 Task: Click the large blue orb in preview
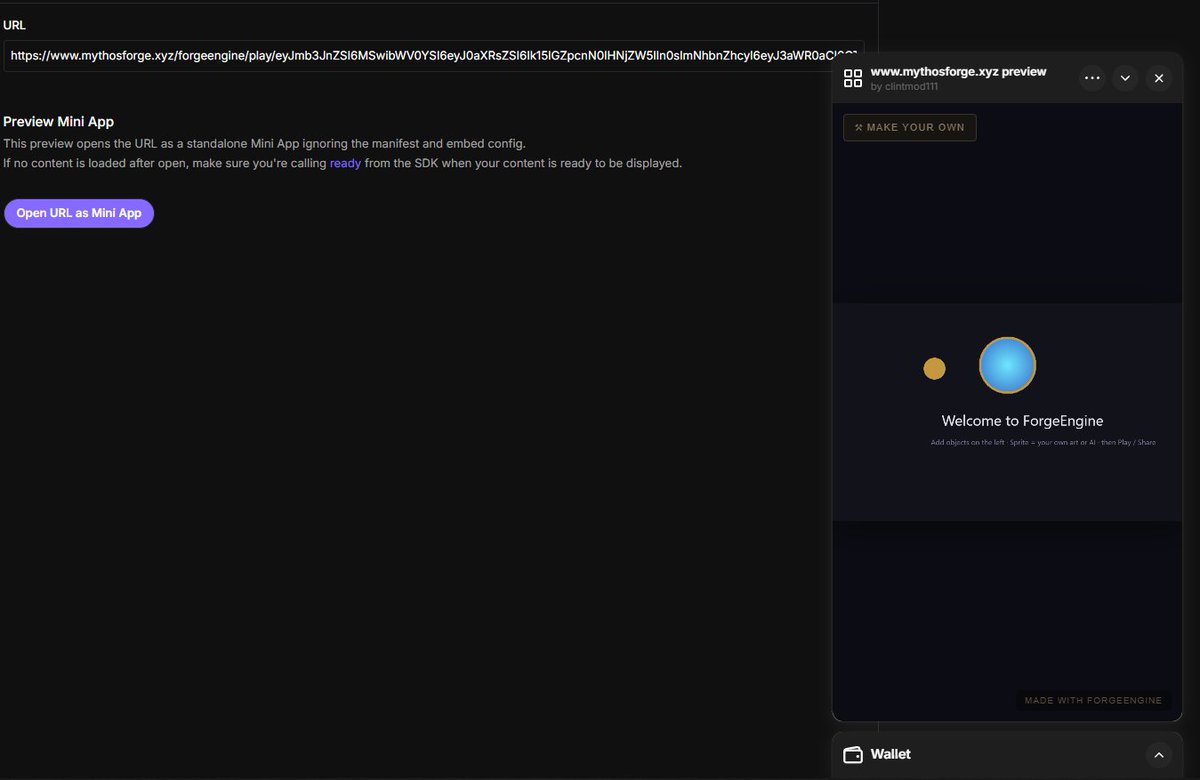coord(1007,365)
